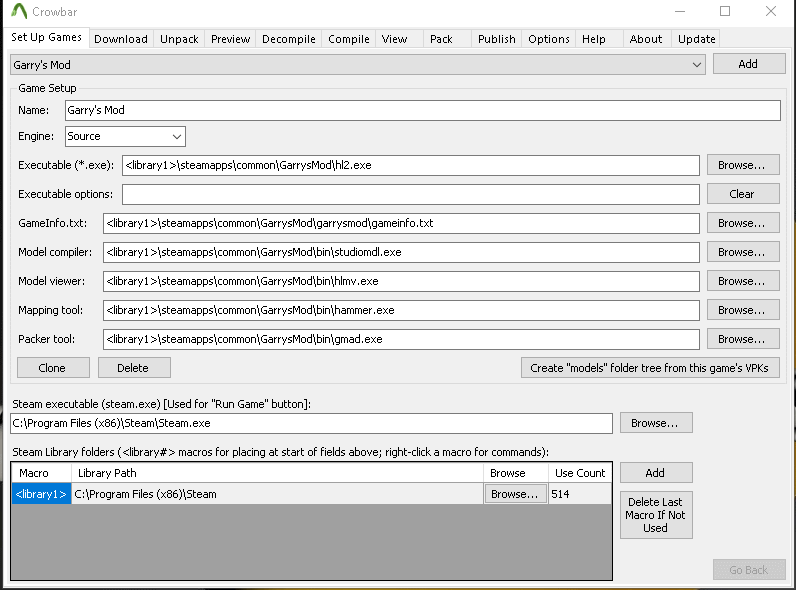This screenshot has height=590, width=796.
Task: Click the Library Path column header
Action: pos(277,473)
